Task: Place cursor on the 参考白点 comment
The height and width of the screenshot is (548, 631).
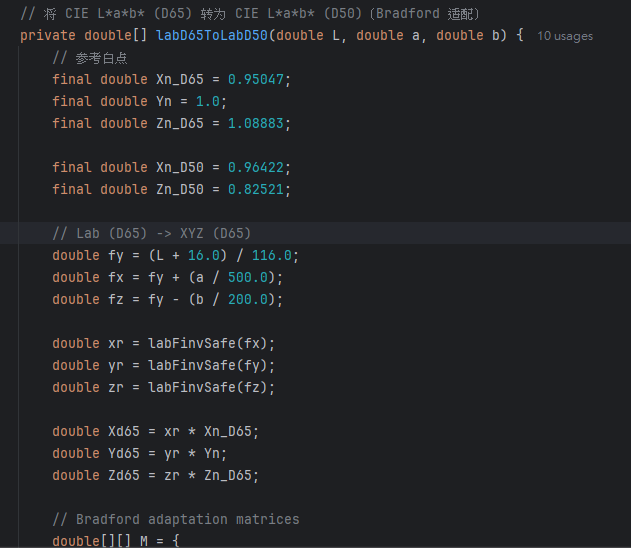Action: click(x=100, y=57)
